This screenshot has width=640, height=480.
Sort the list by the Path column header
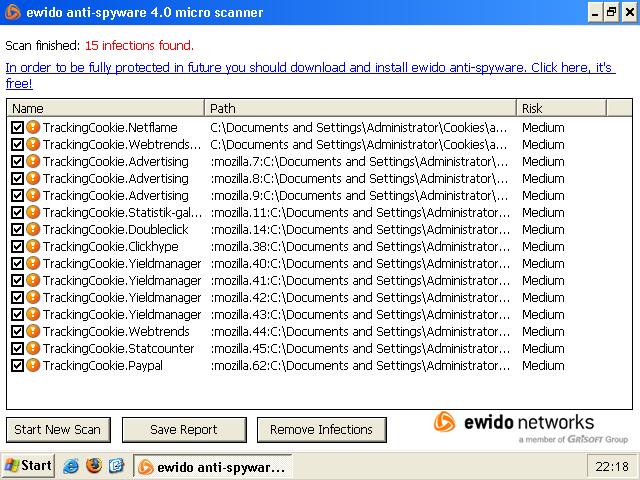[x=360, y=108]
